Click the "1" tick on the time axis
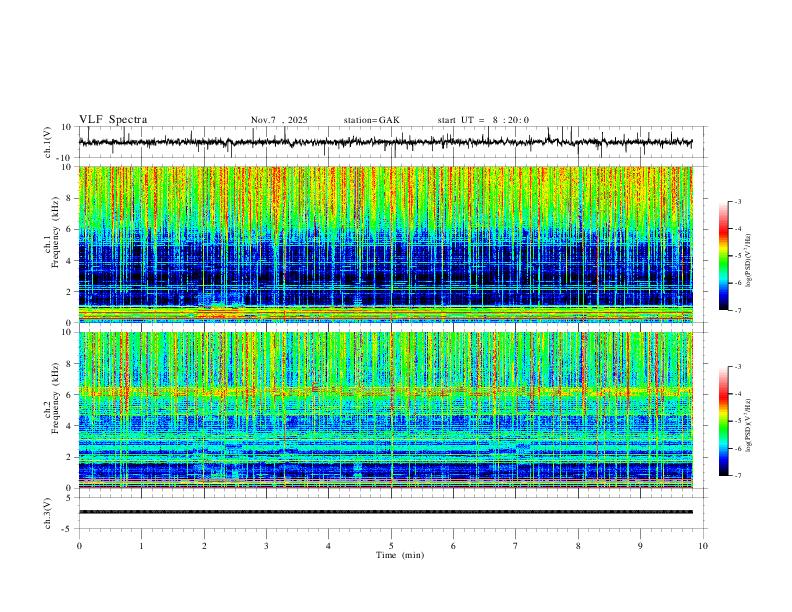Viewport: 792px width, 612px height. 141,546
